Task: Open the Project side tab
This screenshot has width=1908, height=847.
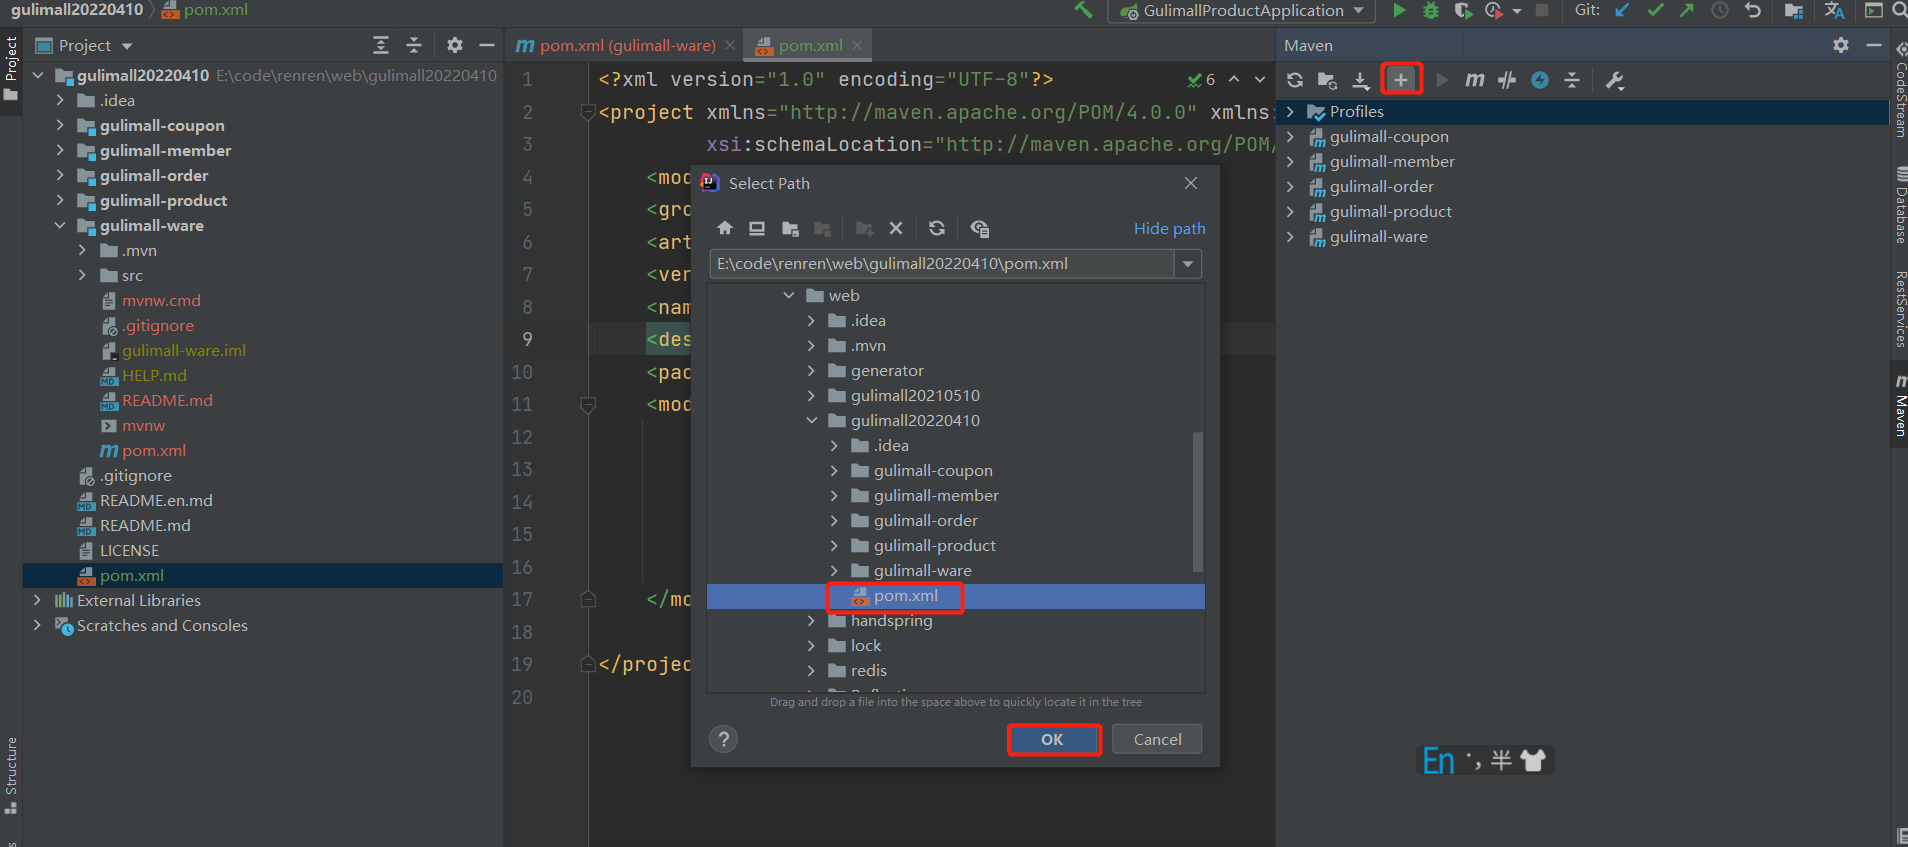Action: pyautogui.click(x=11, y=68)
